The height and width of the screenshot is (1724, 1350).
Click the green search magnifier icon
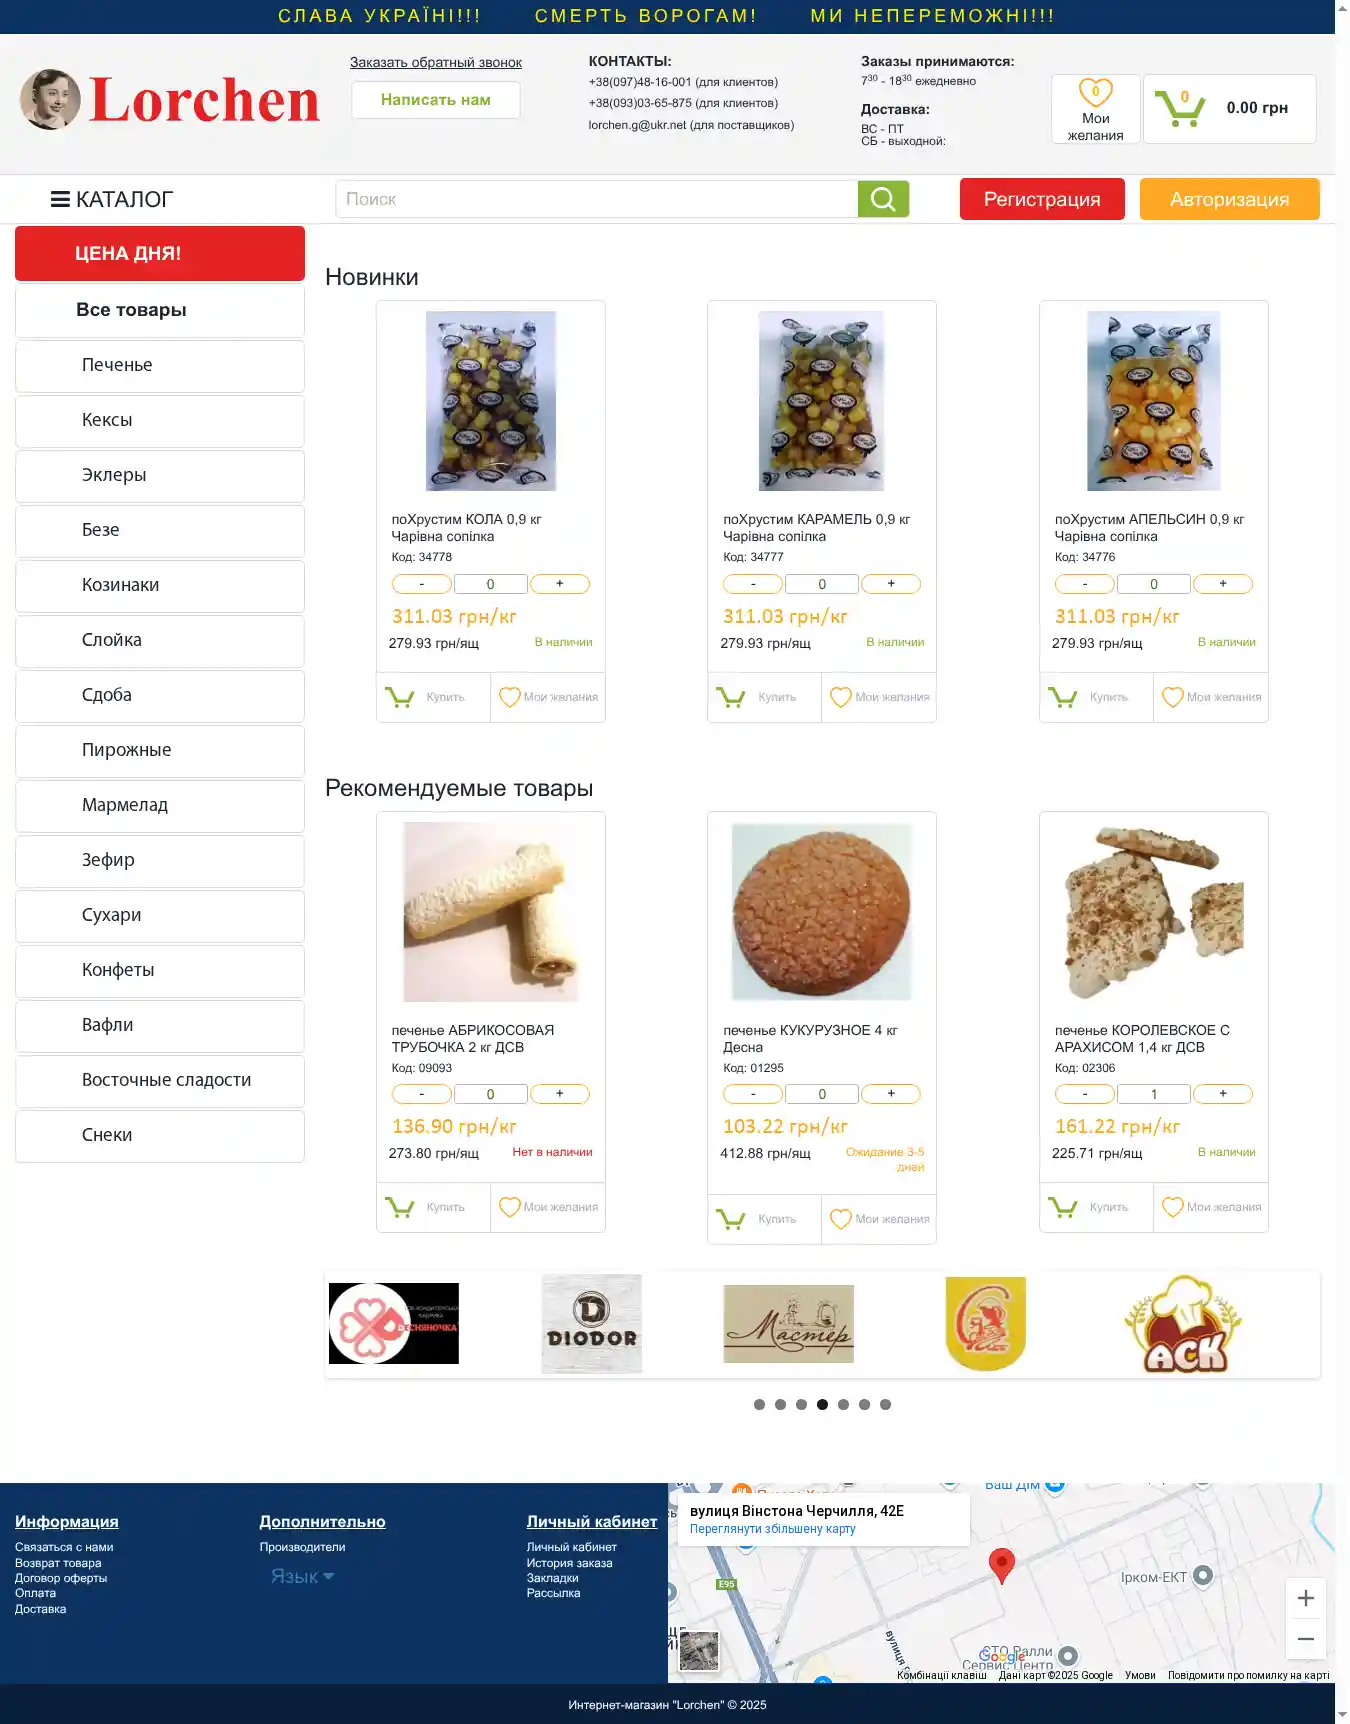click(x=883, y=199)
